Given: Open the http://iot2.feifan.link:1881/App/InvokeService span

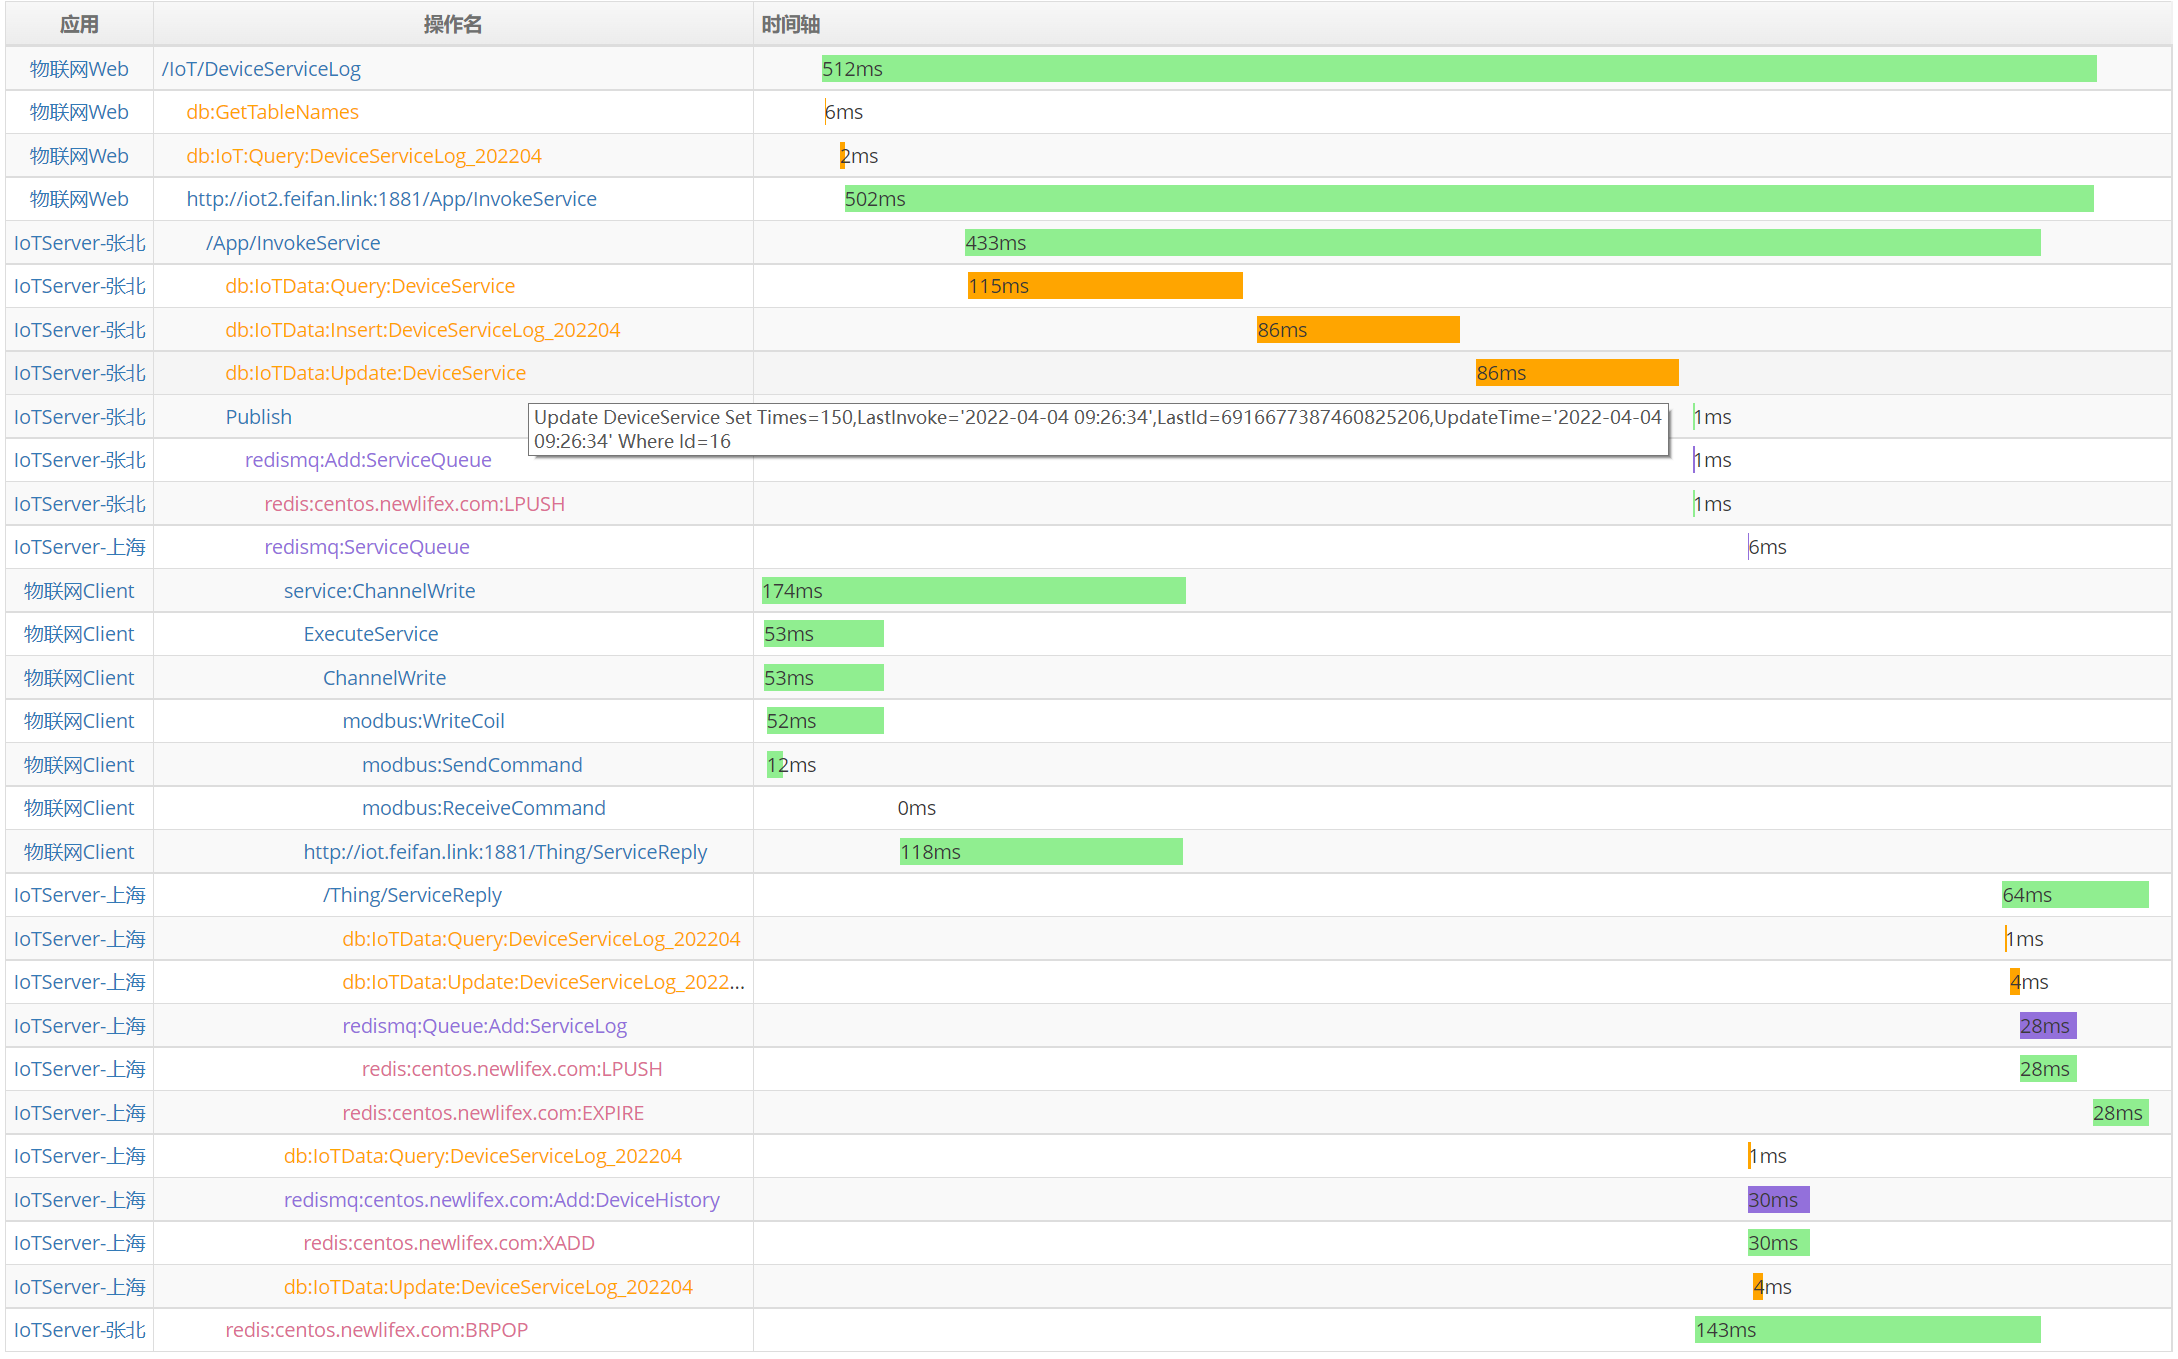Looking at the screenshot, I should [391, 199].
